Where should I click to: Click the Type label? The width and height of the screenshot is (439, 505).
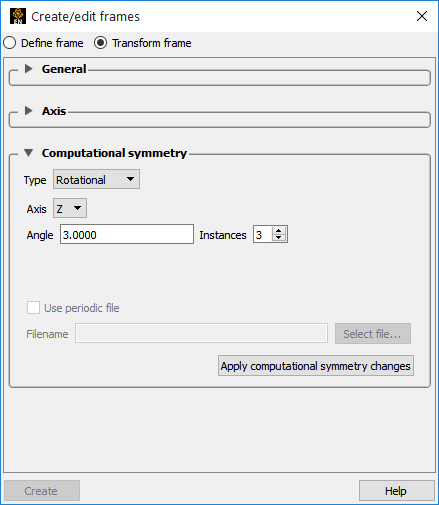[35, 180]
